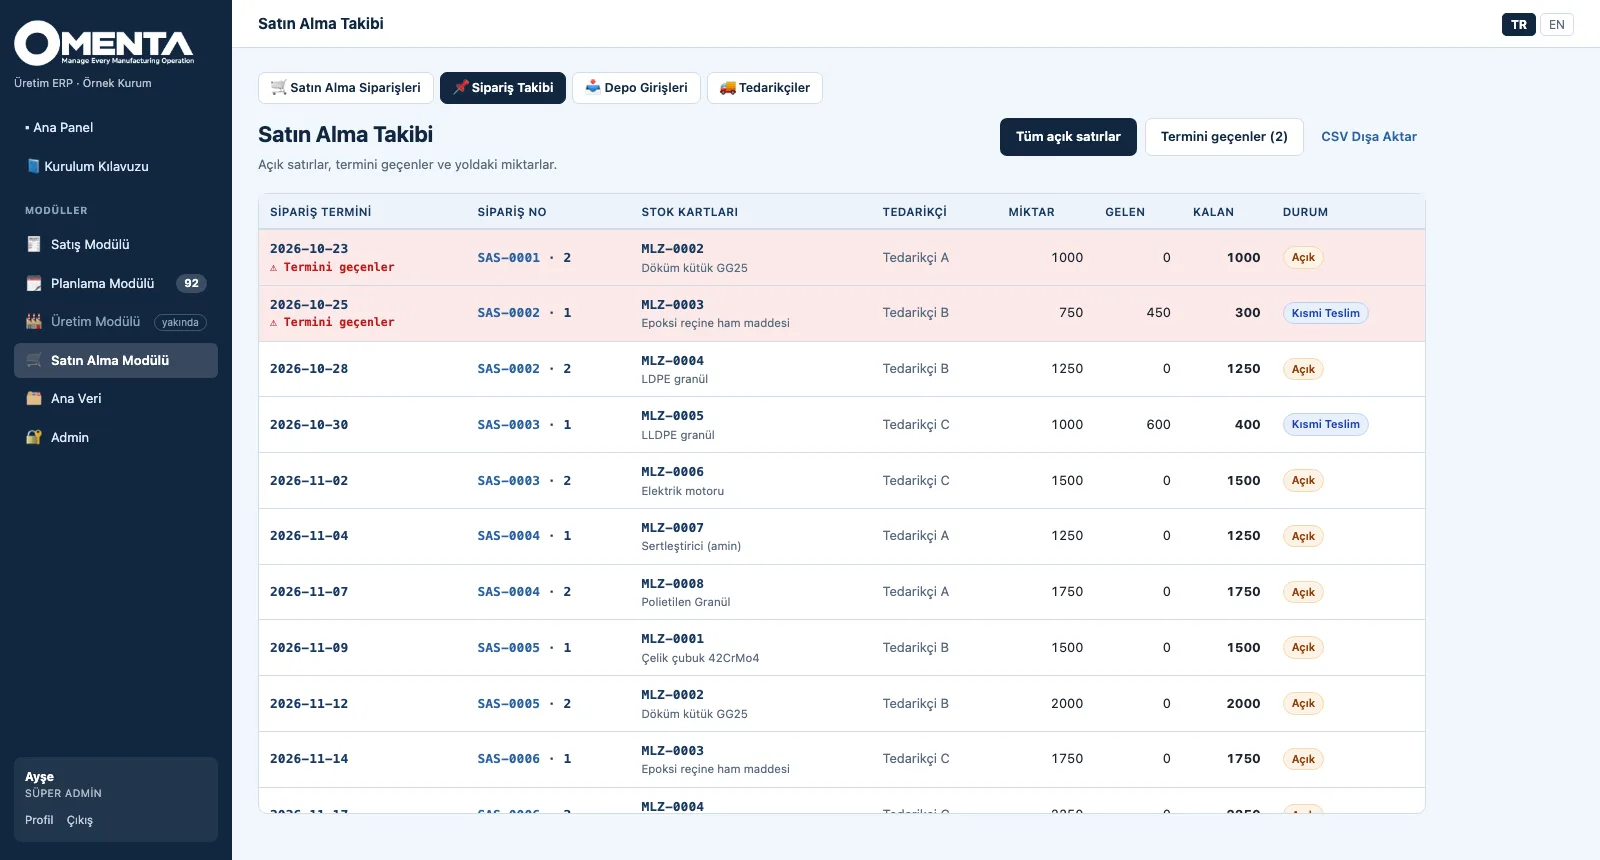Click the SİPARİŞ TERMİNİ column header
Viewport: 1600px width, 860px height.
click(320, 212)
